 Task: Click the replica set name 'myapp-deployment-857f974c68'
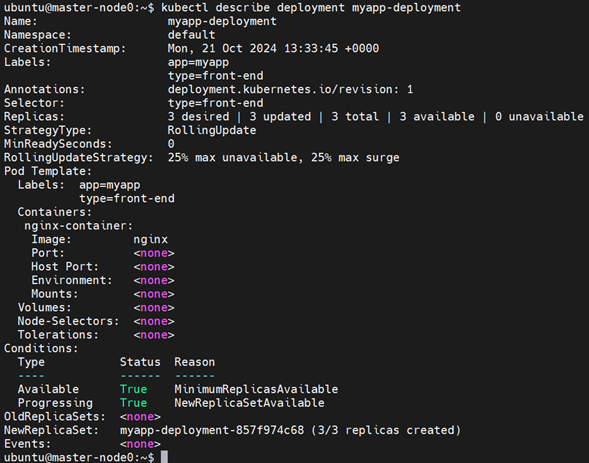pyautogui.click(x=212, y=430)
